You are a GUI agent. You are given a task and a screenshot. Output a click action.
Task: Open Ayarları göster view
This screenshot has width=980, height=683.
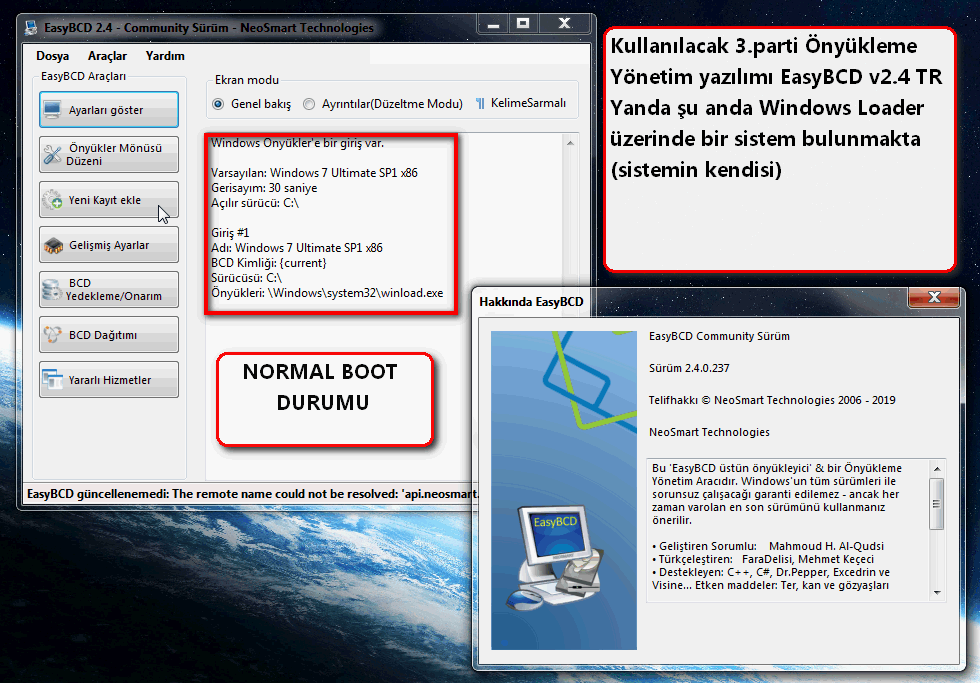tap(109, 110)
